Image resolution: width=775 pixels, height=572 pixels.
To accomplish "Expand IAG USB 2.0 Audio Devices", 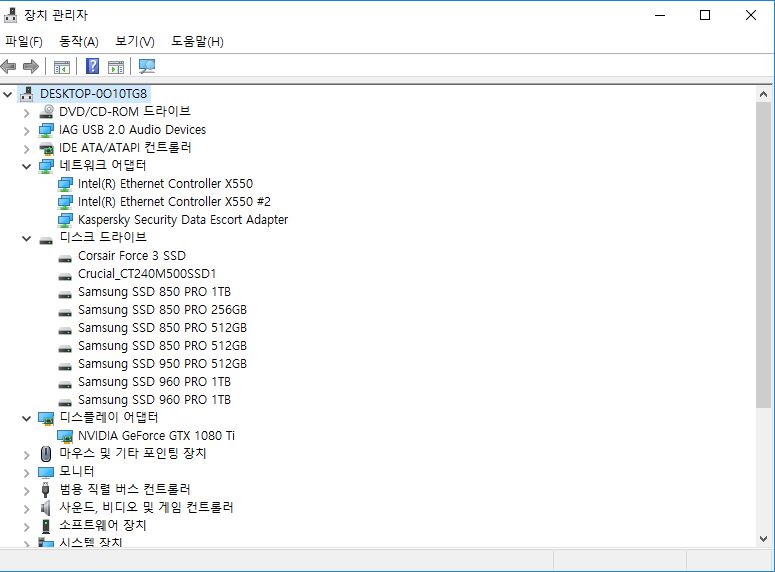I will 27,131.
